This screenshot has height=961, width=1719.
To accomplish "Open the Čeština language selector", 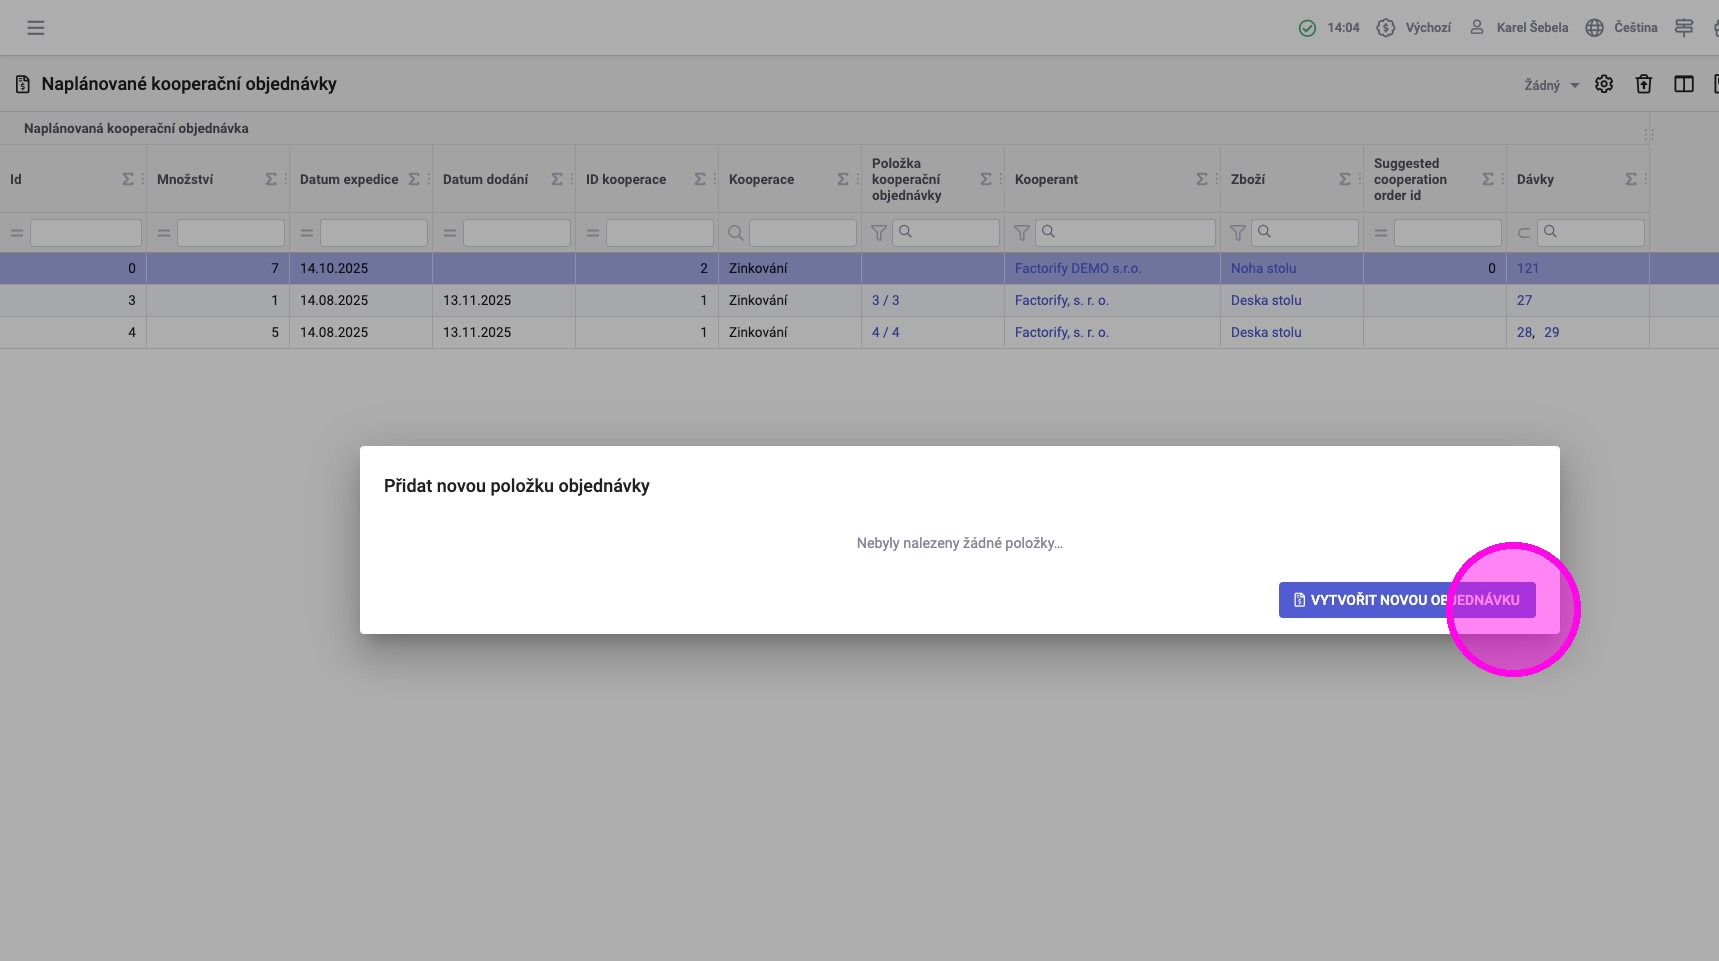I will pyautogui.click(x=1622, y=28).
